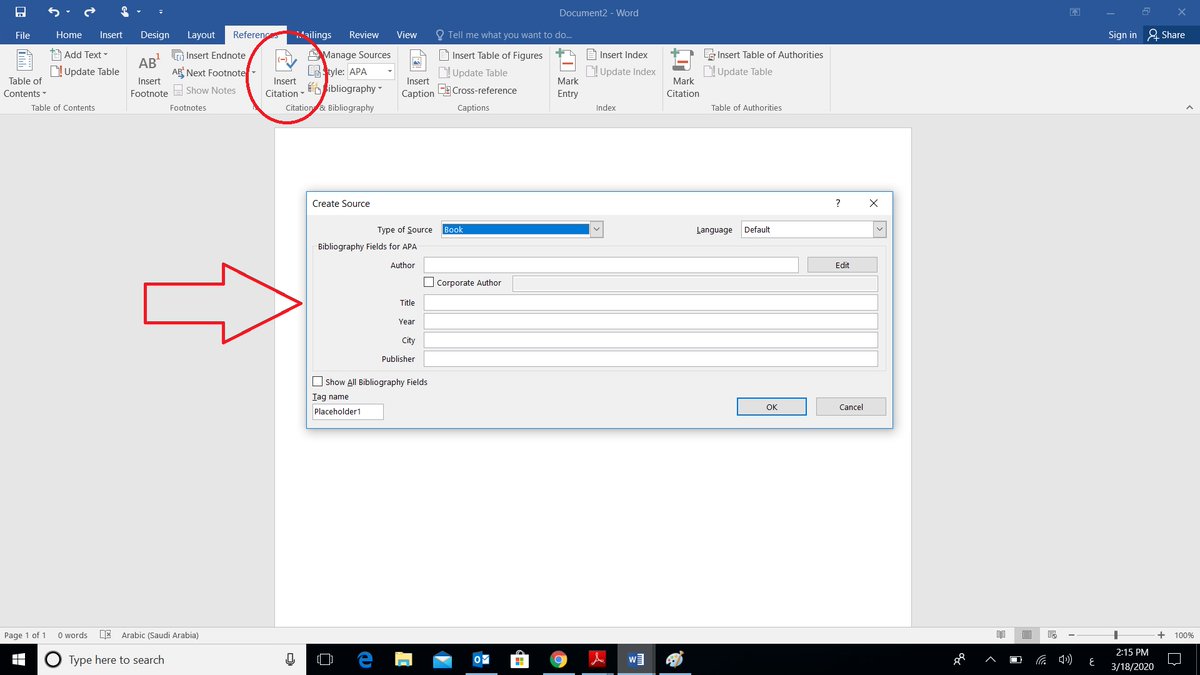The image size is (1200, 675).
Task: Open Ribbon Display Options
Action: 1075,12
